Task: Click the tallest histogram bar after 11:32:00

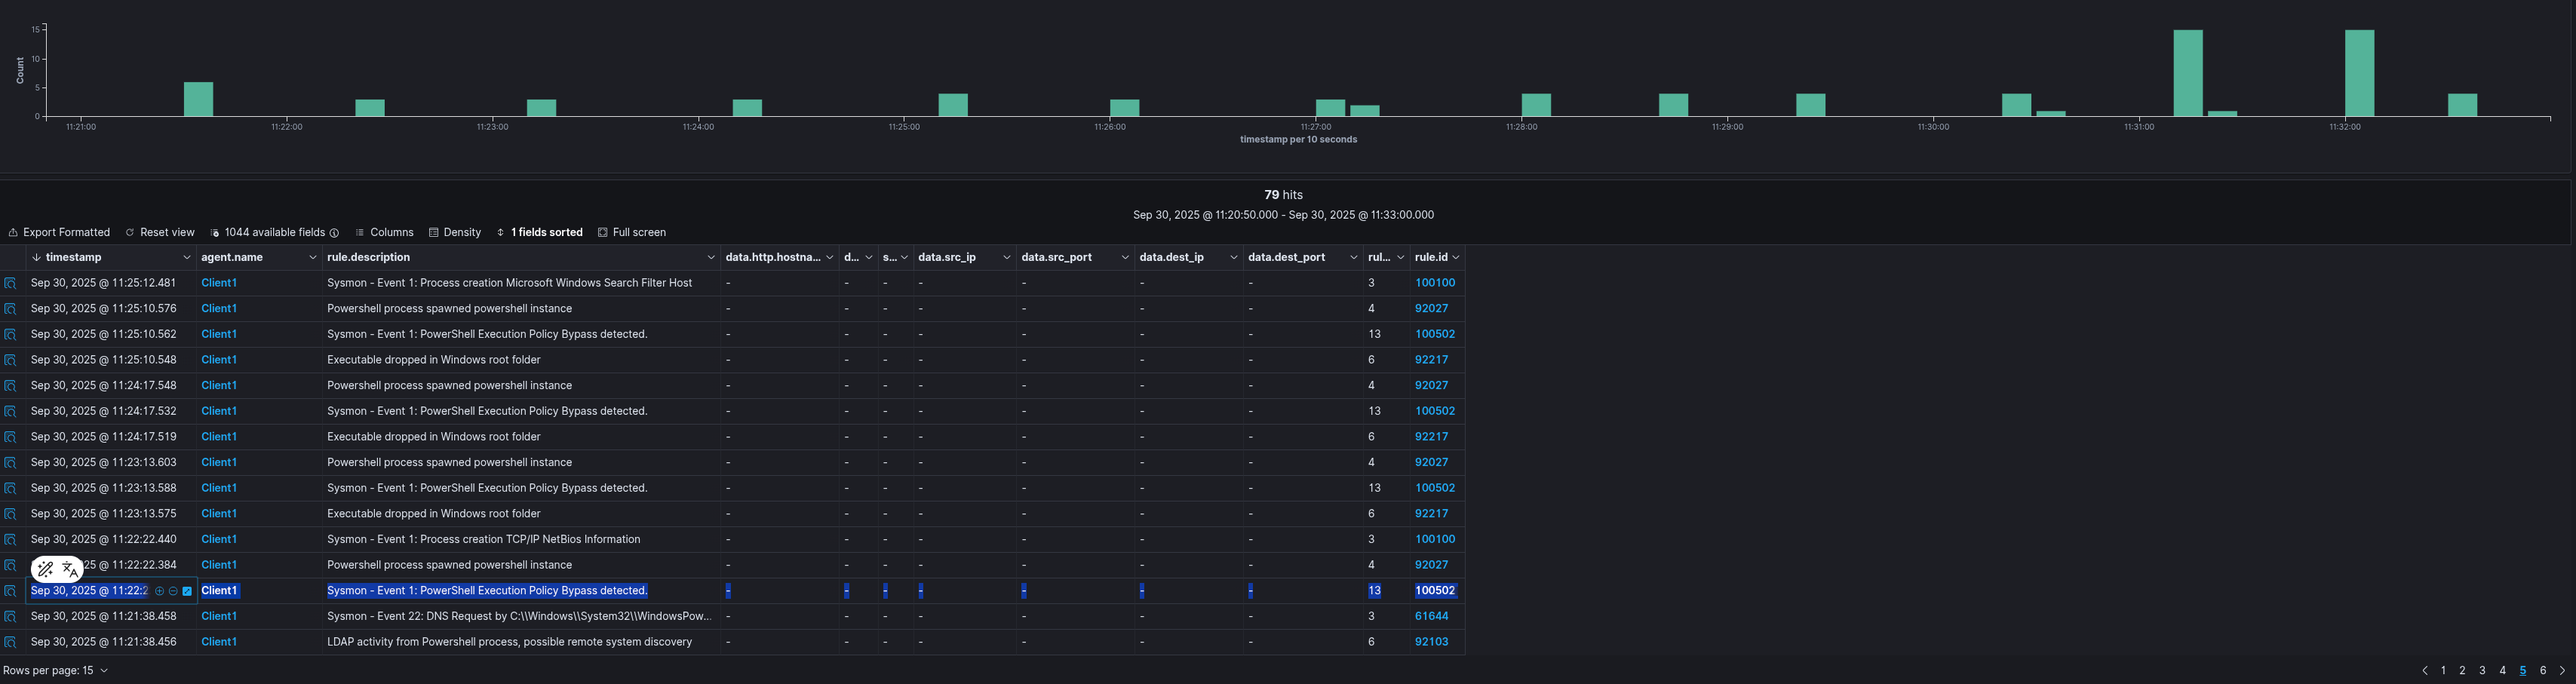Action: click(x=2359, y=73)
